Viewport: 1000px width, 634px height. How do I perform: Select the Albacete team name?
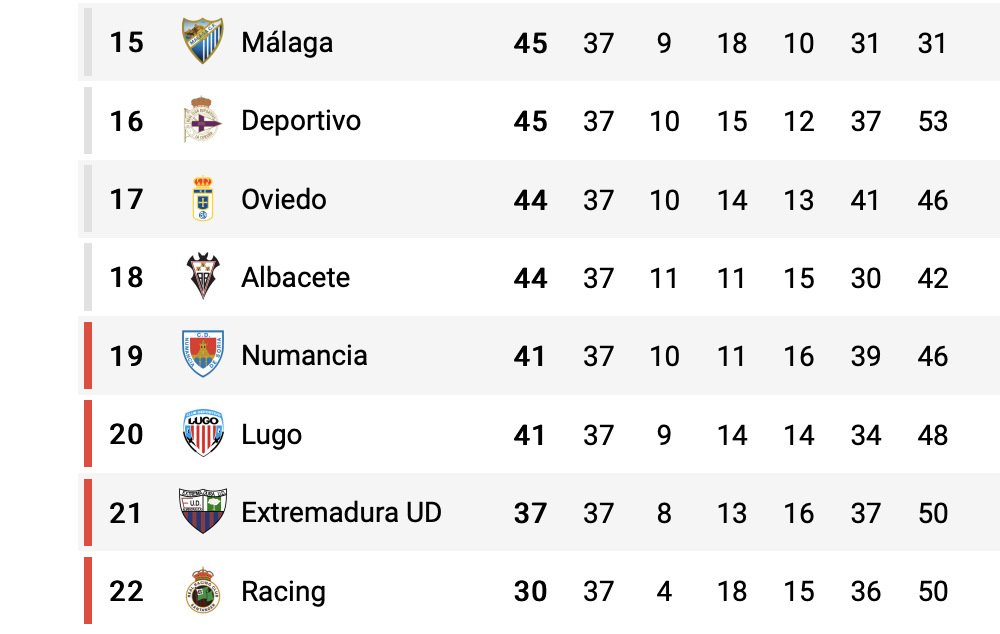click(x=295, y=277)
